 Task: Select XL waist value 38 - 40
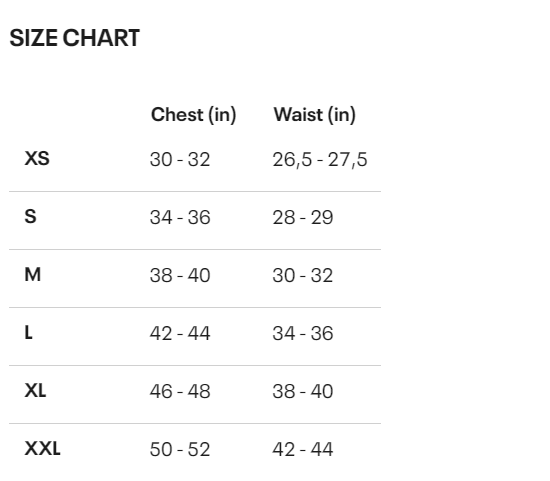coord(303,391)
